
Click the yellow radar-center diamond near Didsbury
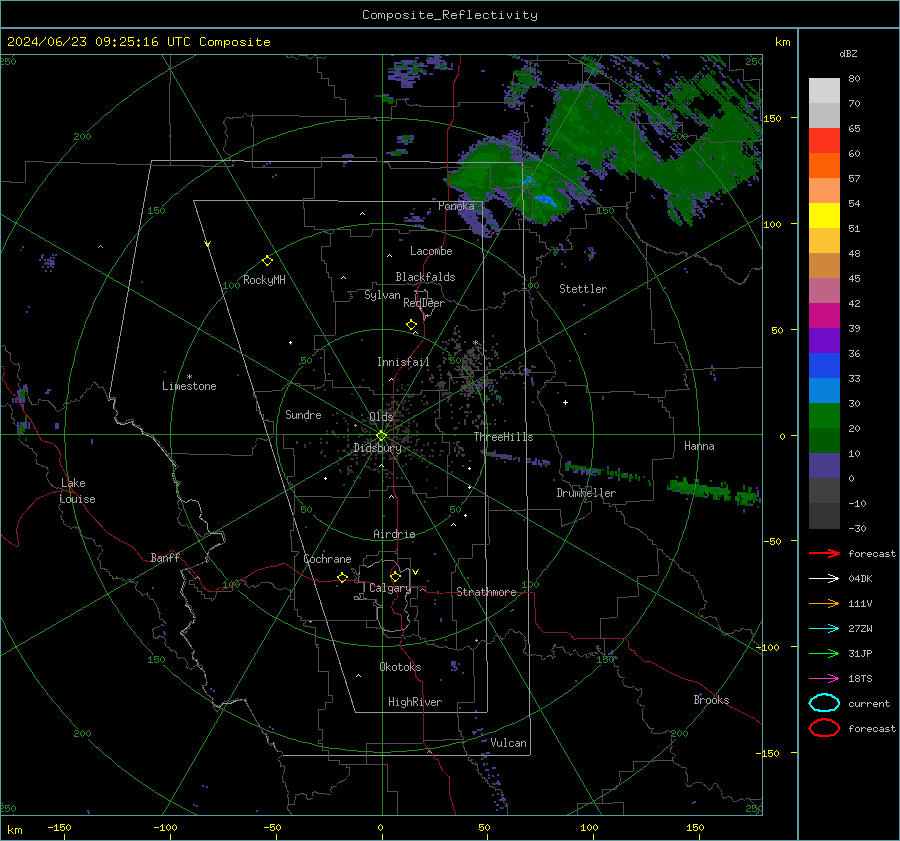click(x=381, y=436)
